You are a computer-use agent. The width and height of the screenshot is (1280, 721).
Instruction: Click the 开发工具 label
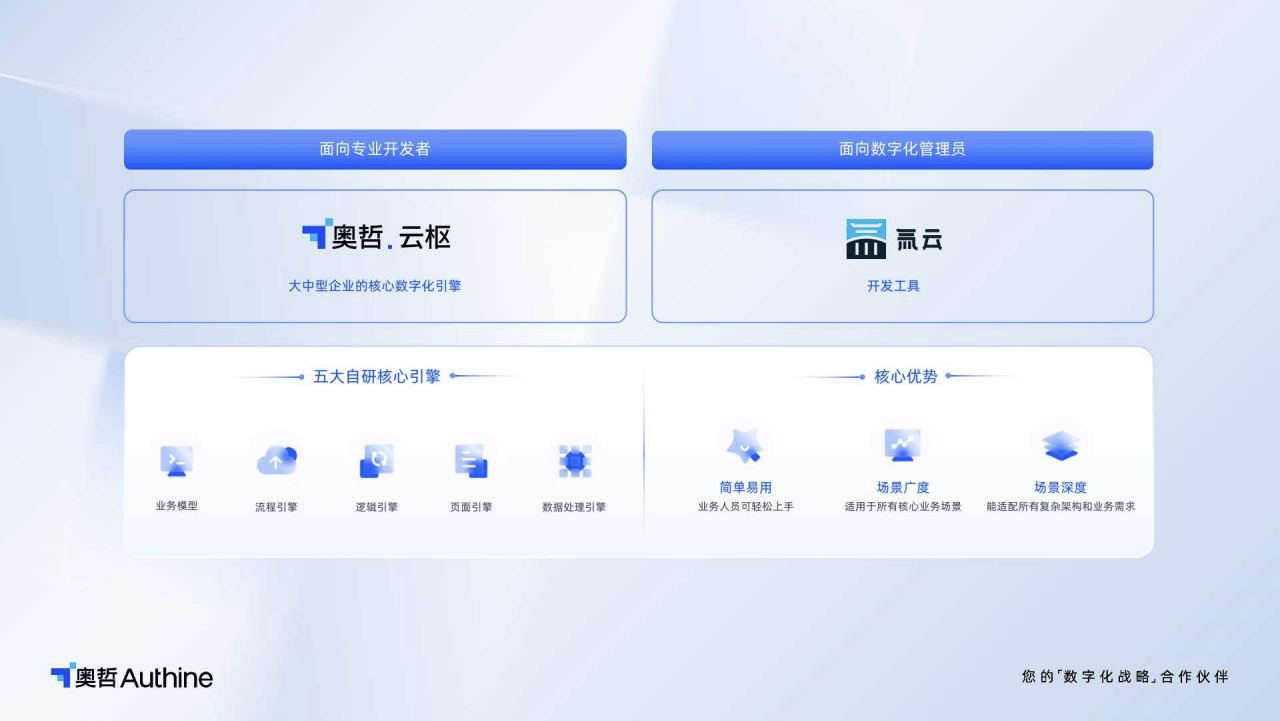[x=893, y=286]
